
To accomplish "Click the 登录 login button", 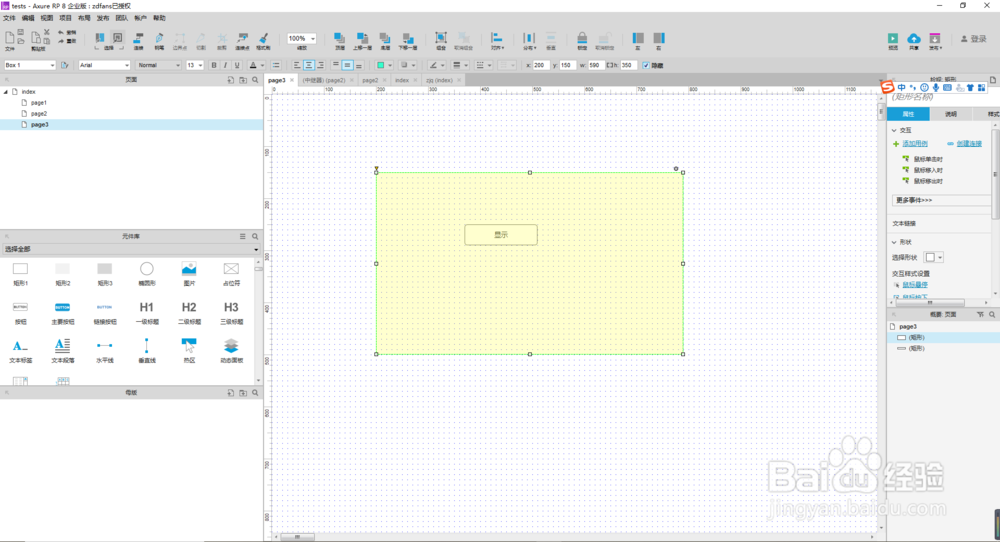I will pyautogui.click(x=974, y=39).
